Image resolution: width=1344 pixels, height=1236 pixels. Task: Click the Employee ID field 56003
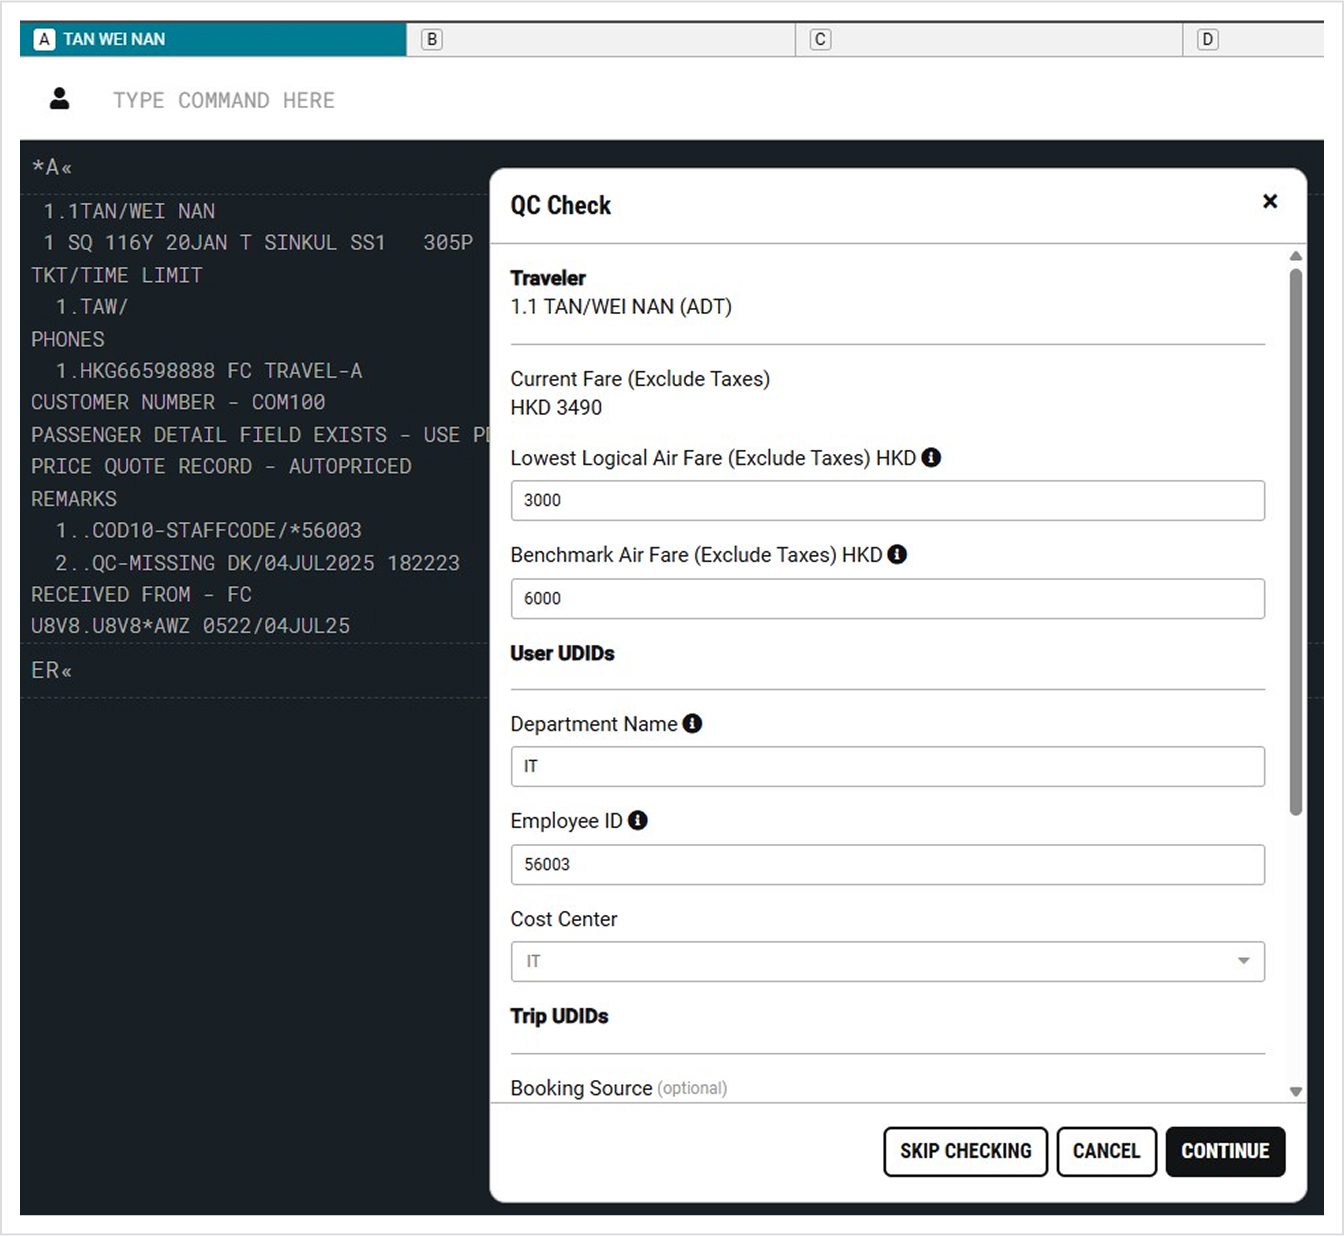pyautogui.click(x=887, y=864)
